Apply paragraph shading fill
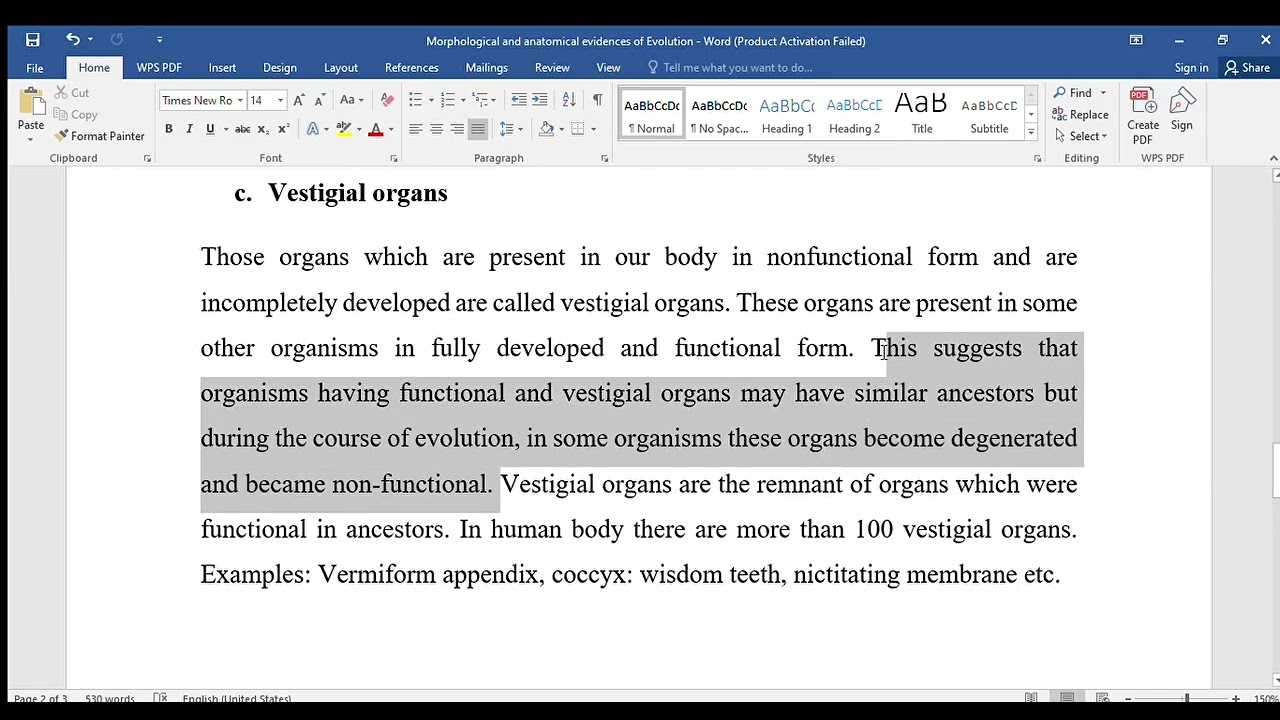 546,129
